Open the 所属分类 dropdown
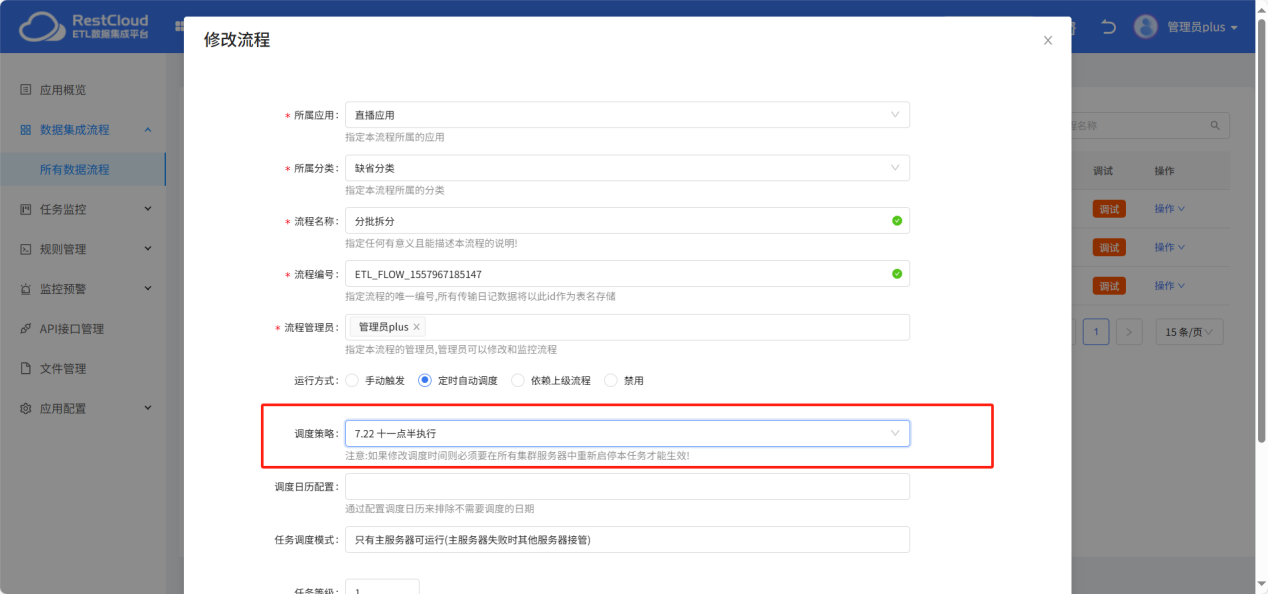This screenshot has width=1268, height=594. tap(627, 168)
